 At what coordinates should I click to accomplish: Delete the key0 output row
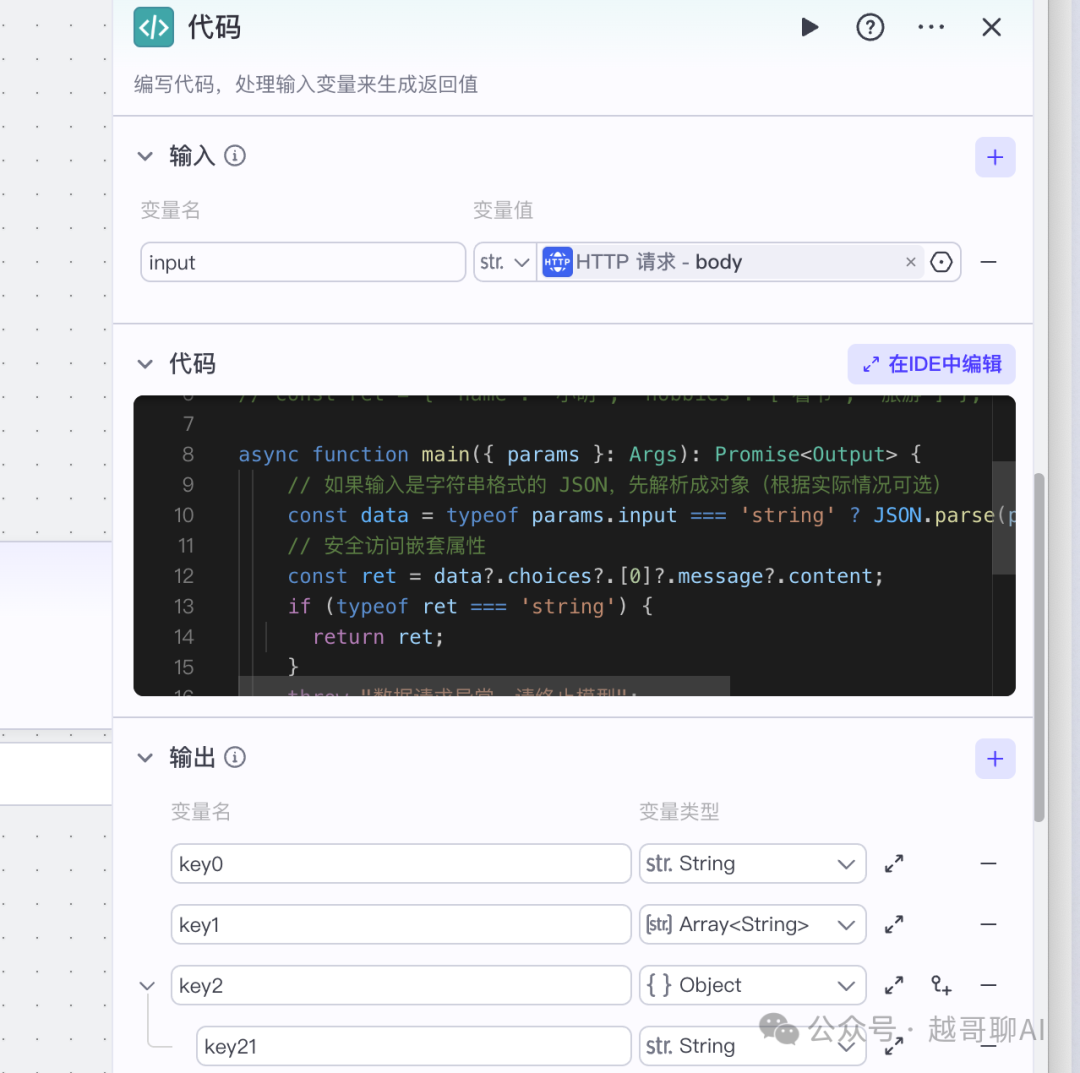988,864
